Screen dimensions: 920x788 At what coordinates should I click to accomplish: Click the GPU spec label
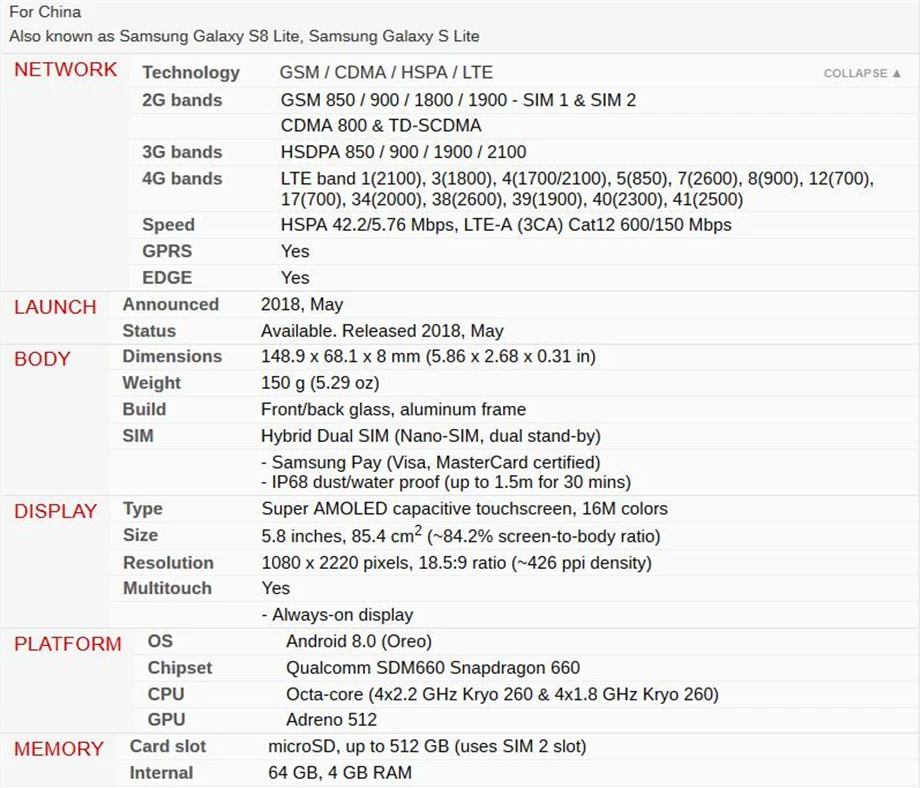tap(167, 719)
